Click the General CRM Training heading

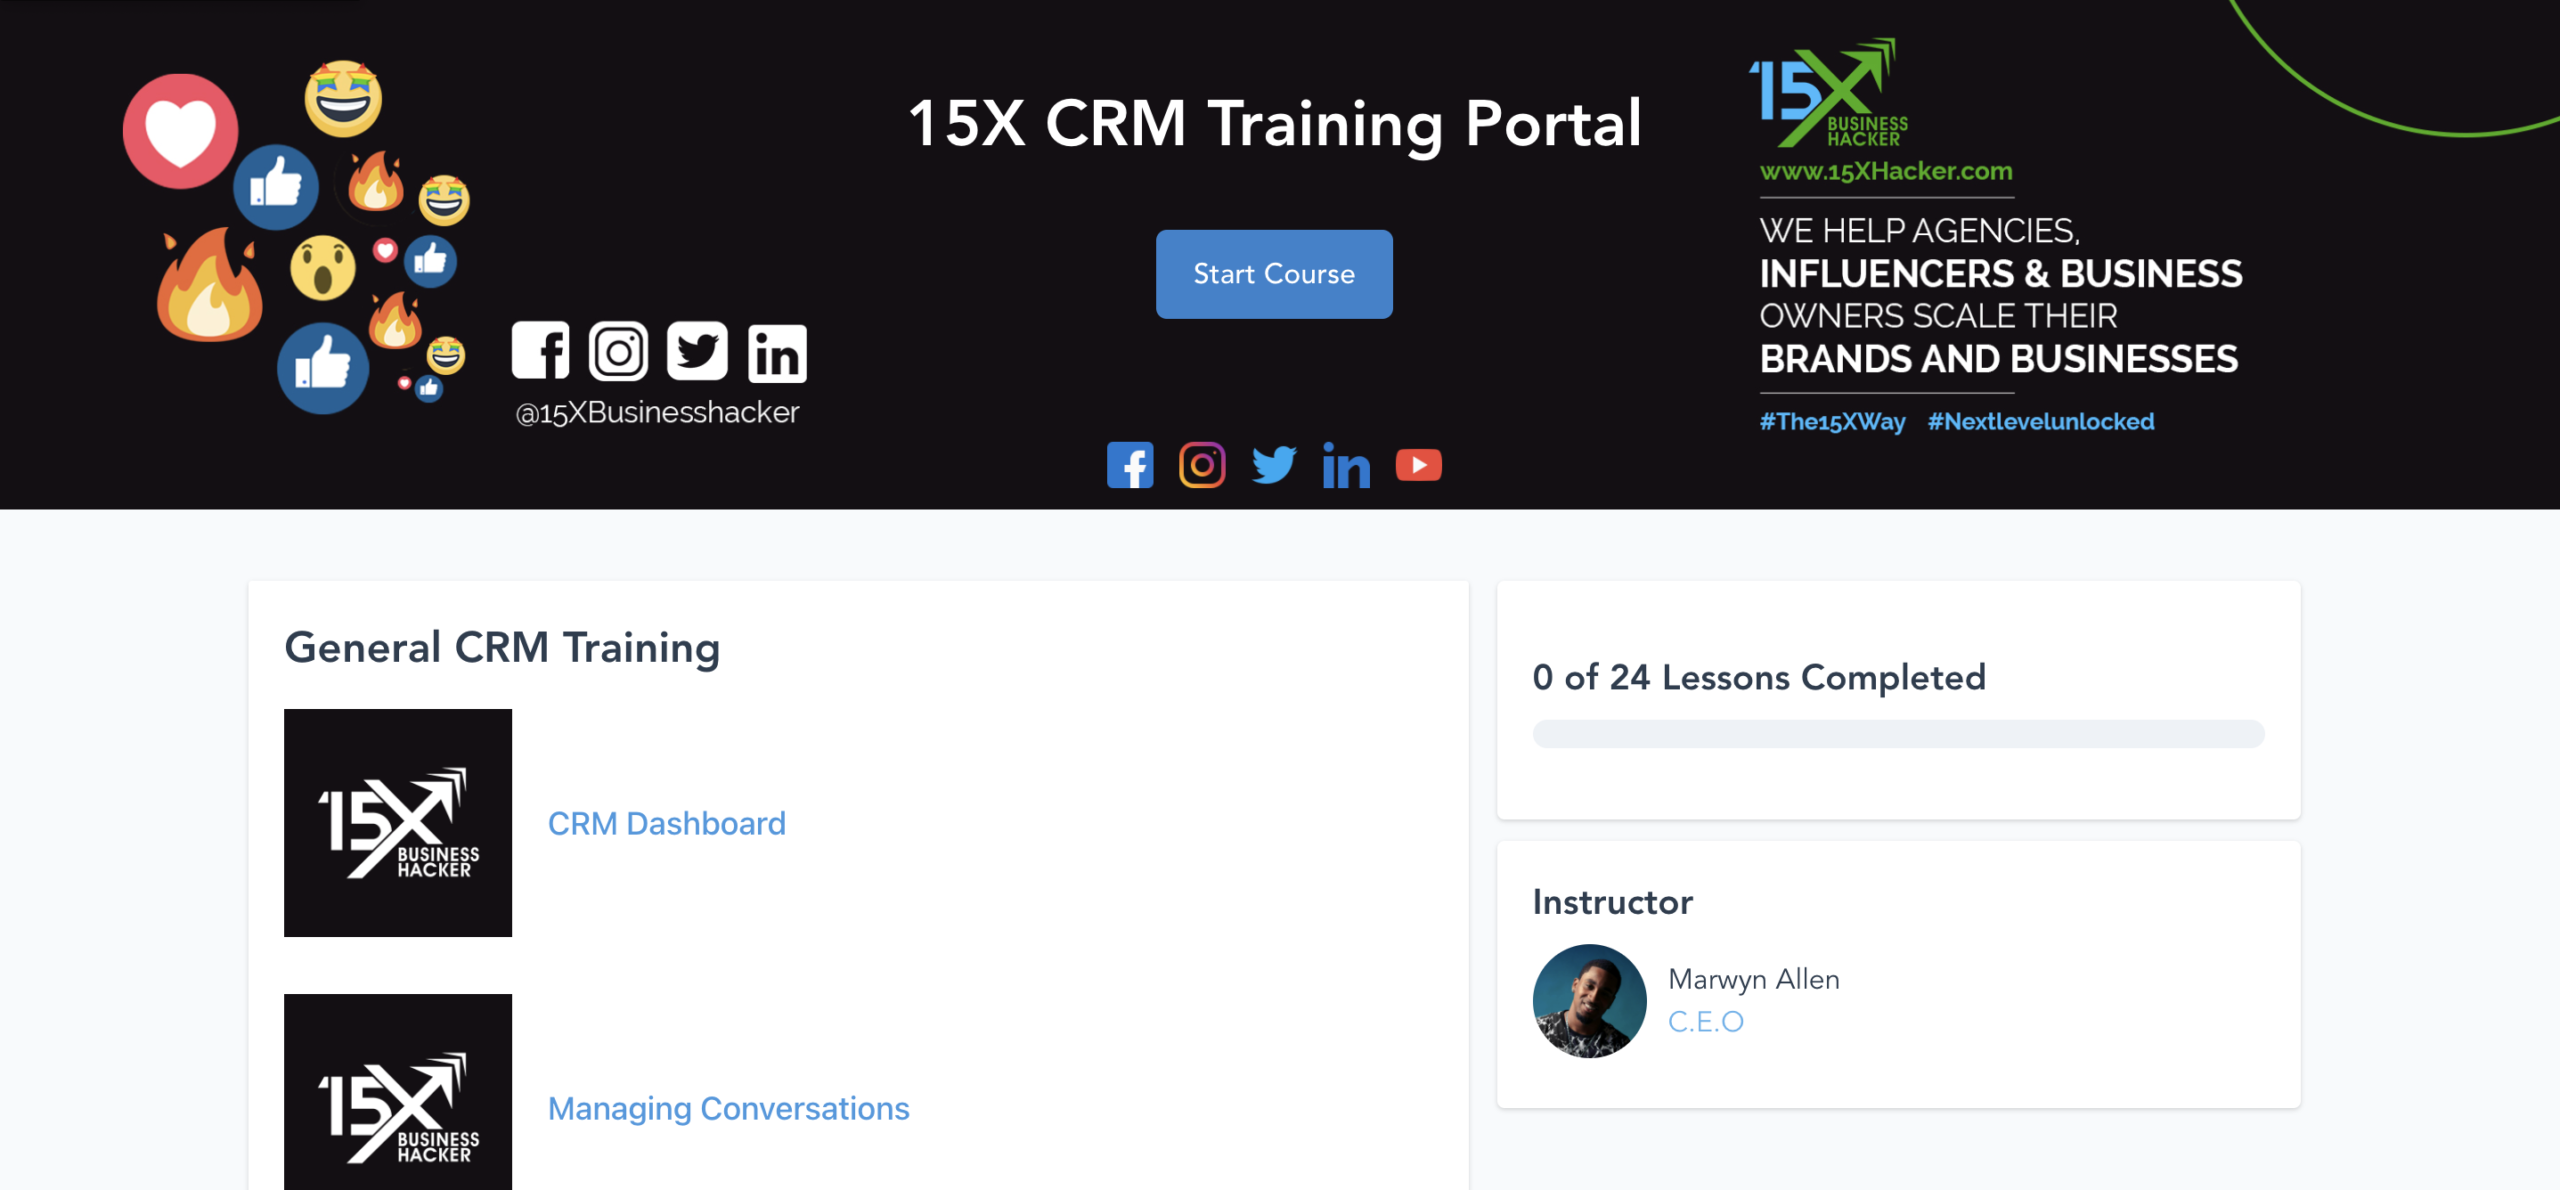click(502, 647)
